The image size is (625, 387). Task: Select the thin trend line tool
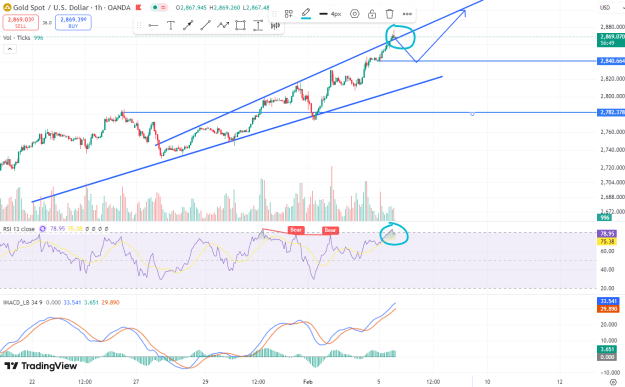(205, 26)
